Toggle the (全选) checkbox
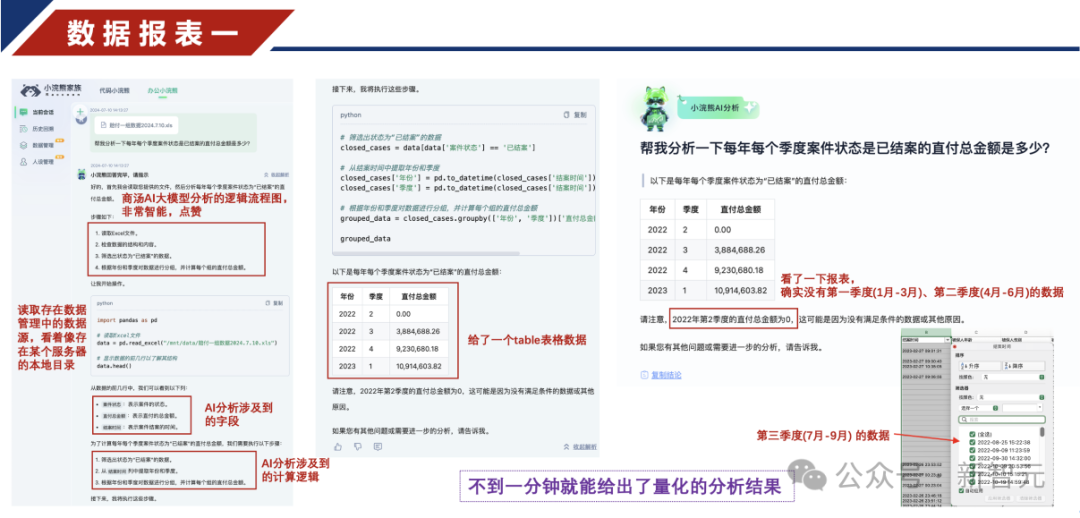The width and height of the screenshot is (1080, 518). (x=972, y=434)
